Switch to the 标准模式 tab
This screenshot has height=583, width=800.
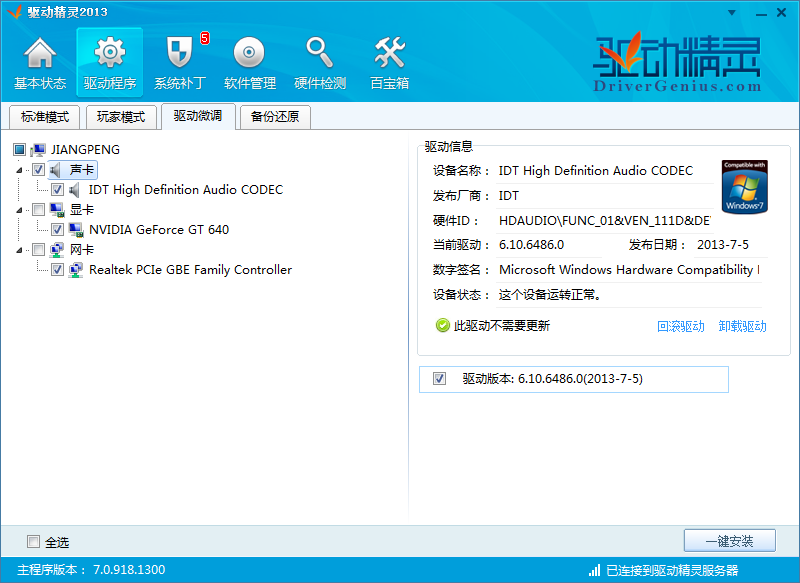pos(45,117)
